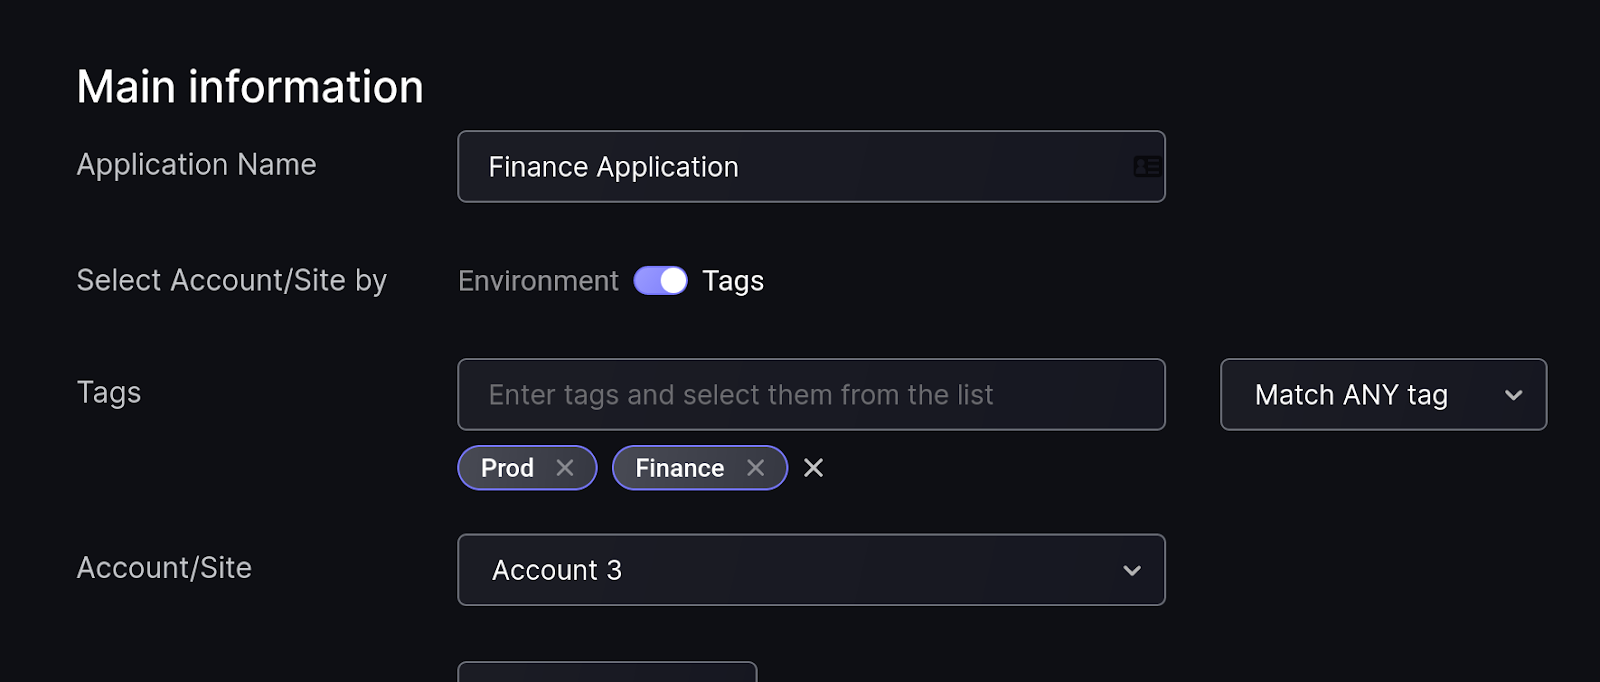Screen dimensions: 1600x682
Task: Remove the Prod tag chip
Action: [x=565, y=468]
